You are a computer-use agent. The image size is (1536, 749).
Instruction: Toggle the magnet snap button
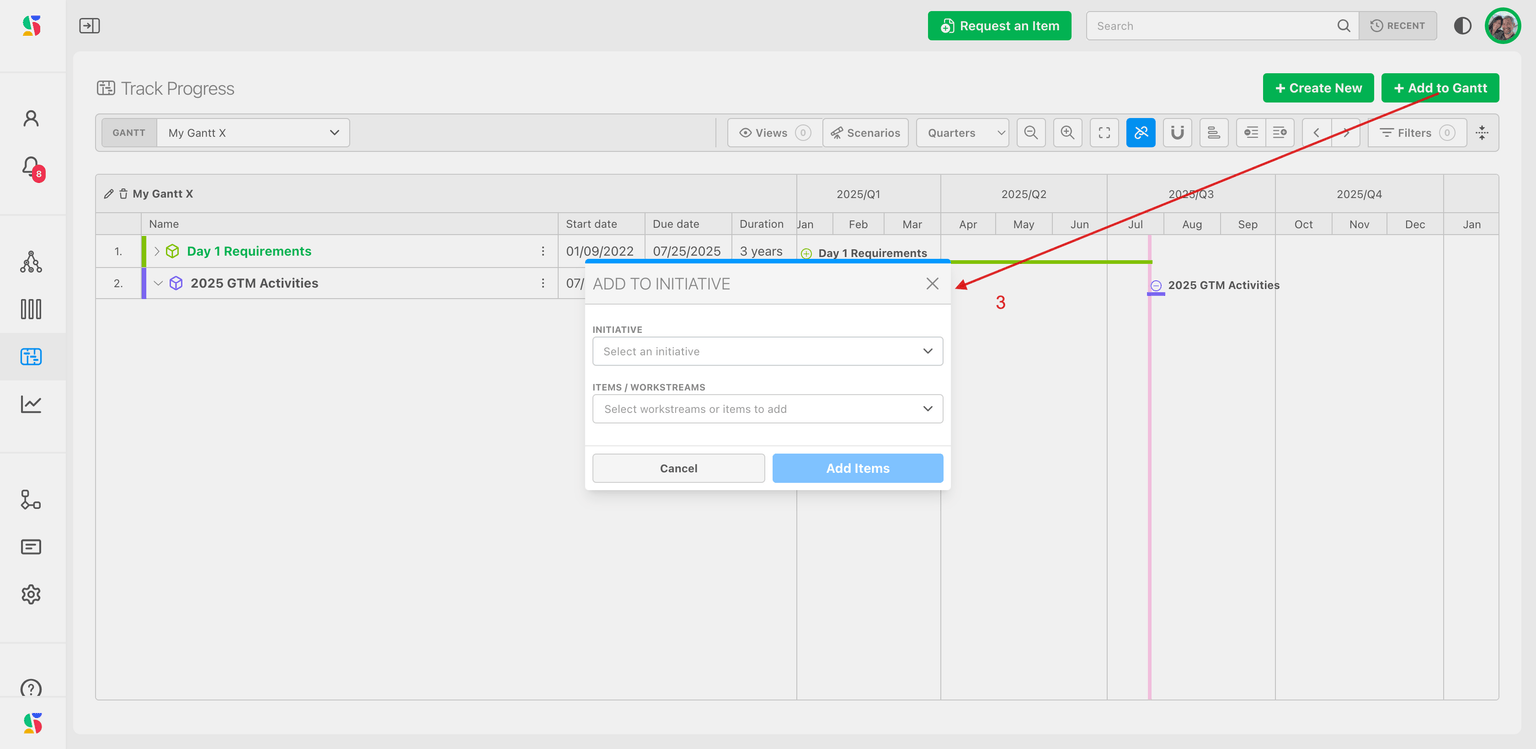point(1177,133)
